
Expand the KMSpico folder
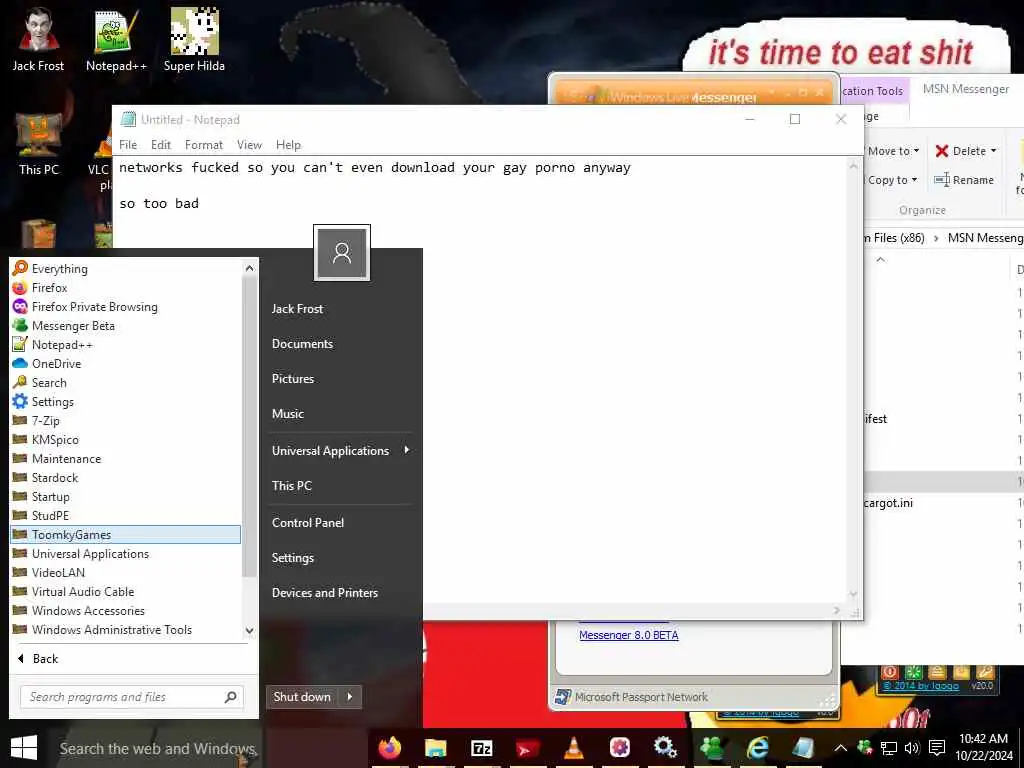tap(125, 440)
